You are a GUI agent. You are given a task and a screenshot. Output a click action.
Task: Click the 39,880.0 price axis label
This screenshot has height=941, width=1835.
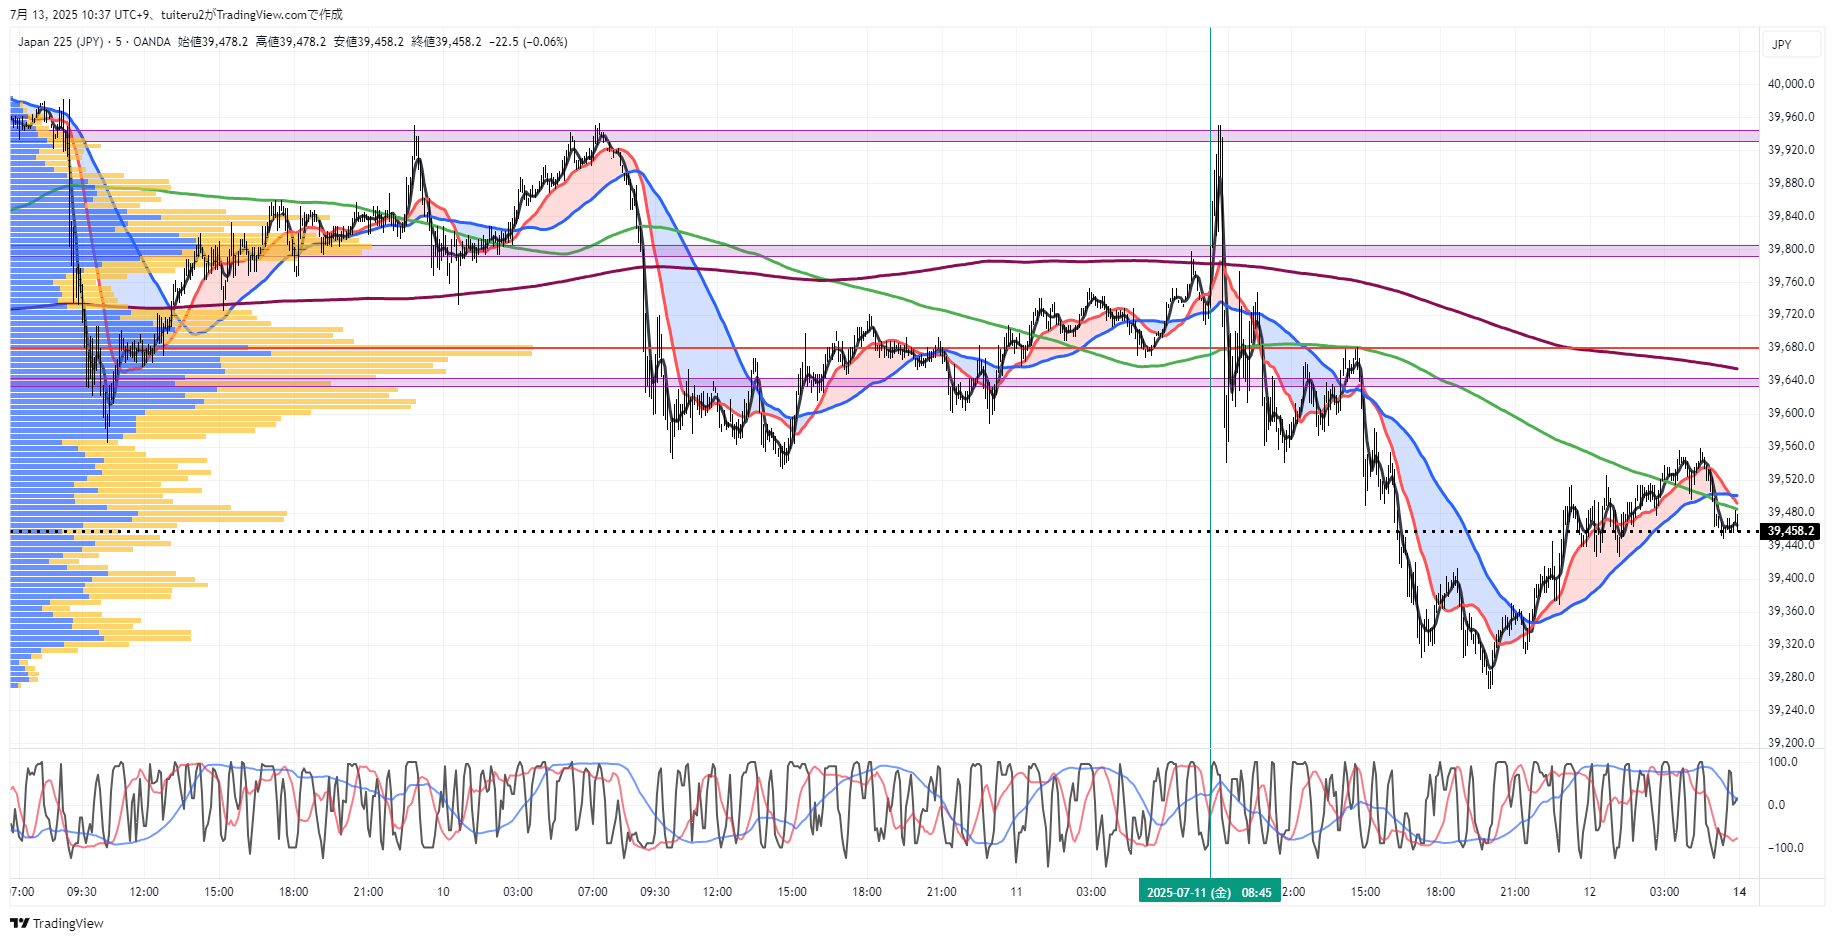(1791, 183)
